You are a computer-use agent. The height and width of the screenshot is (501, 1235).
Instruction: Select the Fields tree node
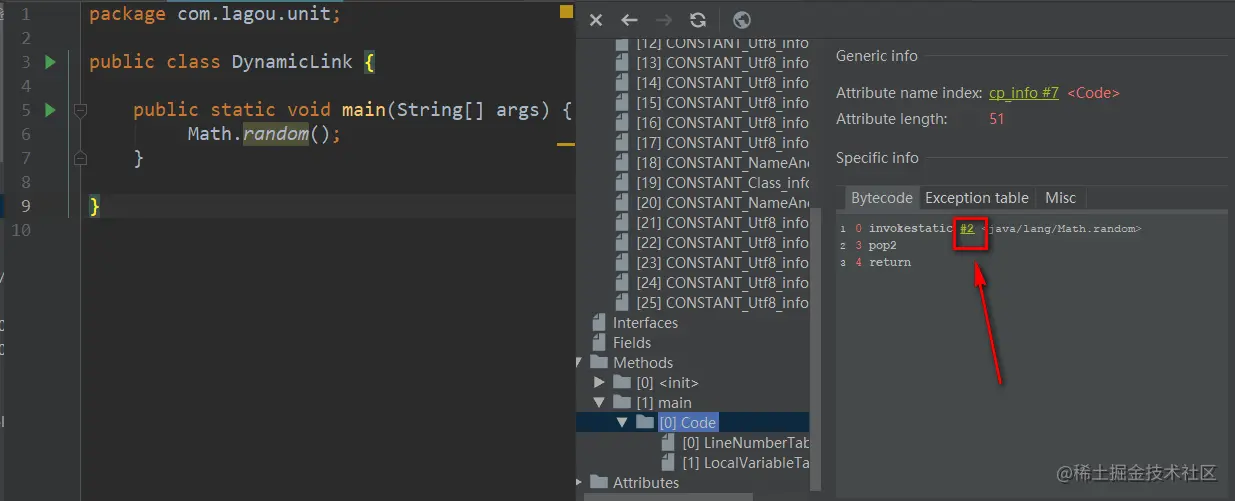[632, 343]
